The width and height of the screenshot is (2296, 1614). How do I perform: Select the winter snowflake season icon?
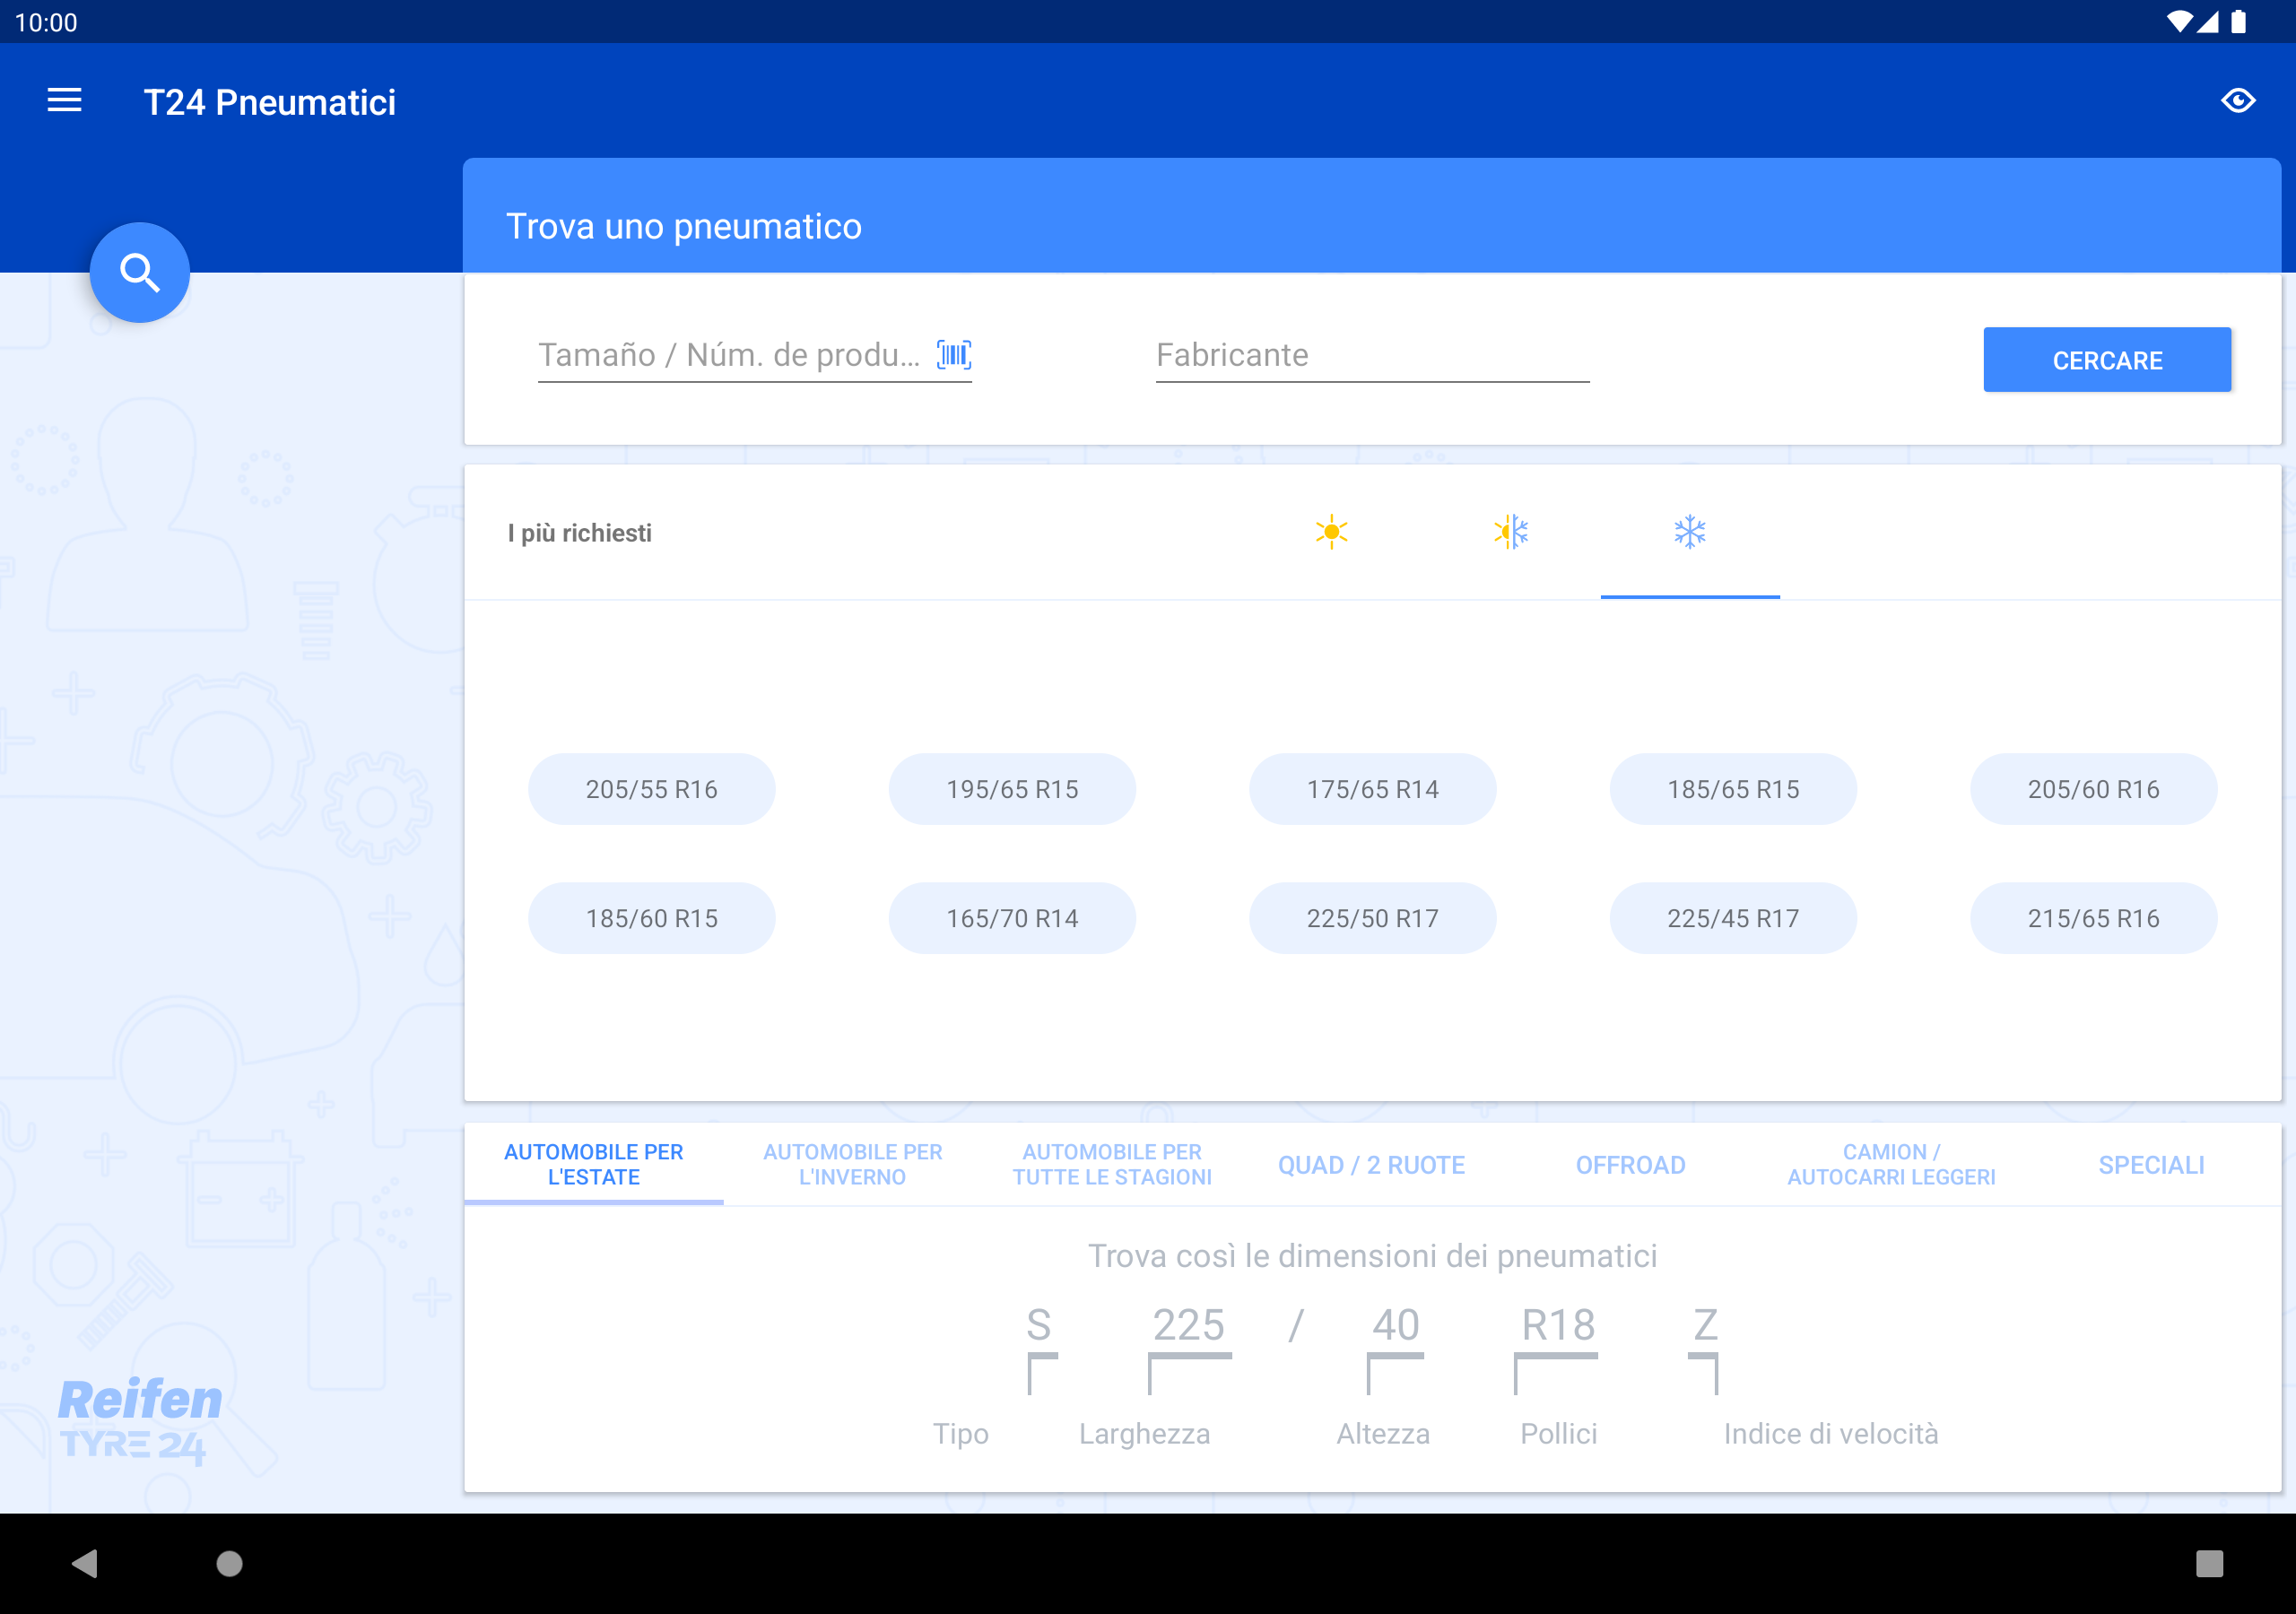coord(1689,532)
